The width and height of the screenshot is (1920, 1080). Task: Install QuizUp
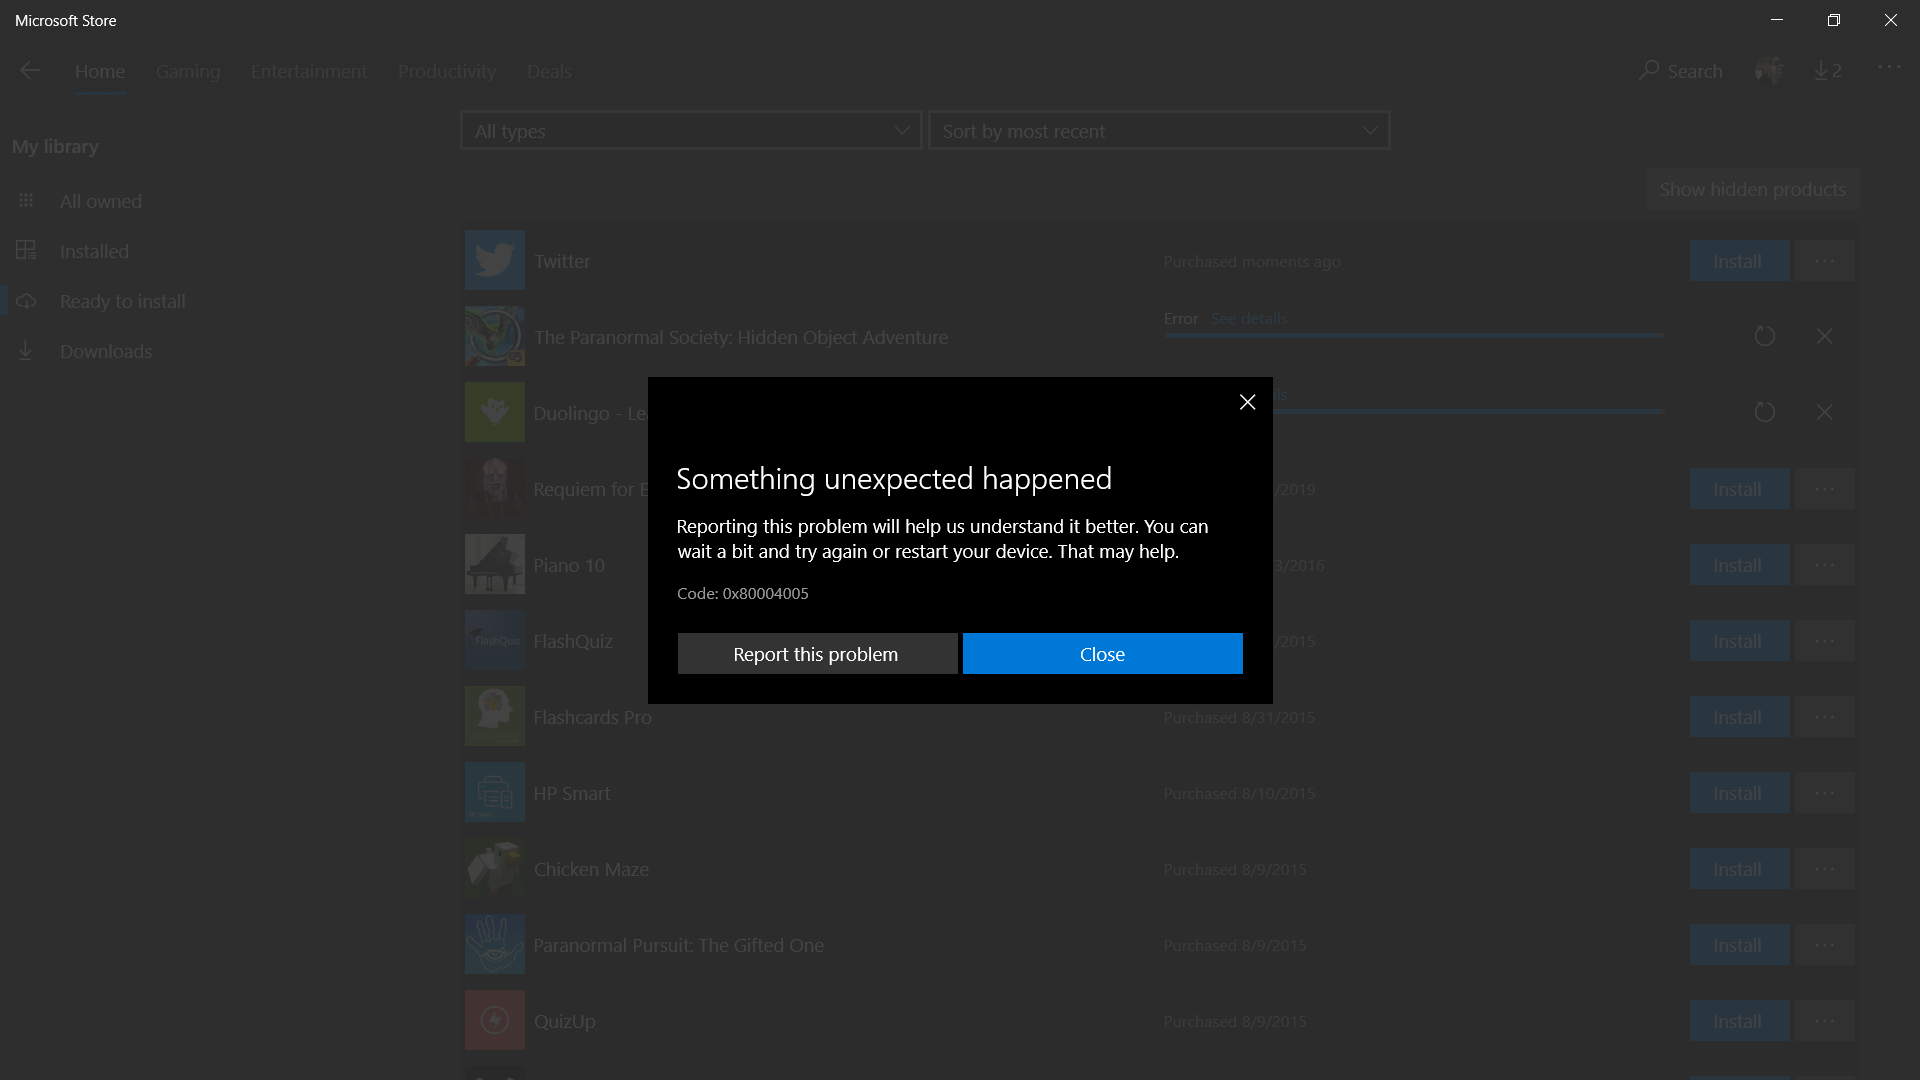(1739, 1021)
